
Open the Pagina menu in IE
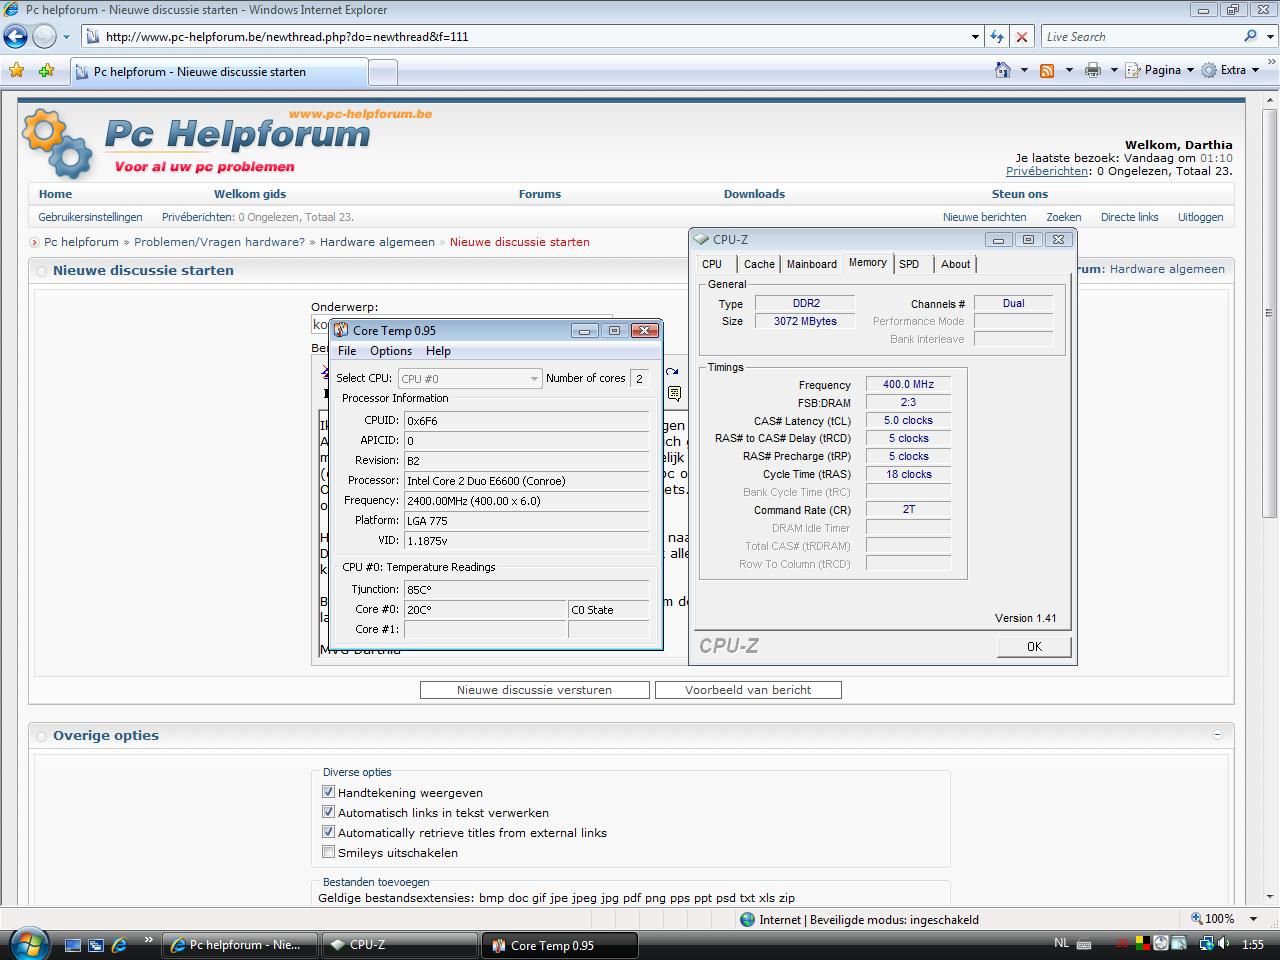1160,70
